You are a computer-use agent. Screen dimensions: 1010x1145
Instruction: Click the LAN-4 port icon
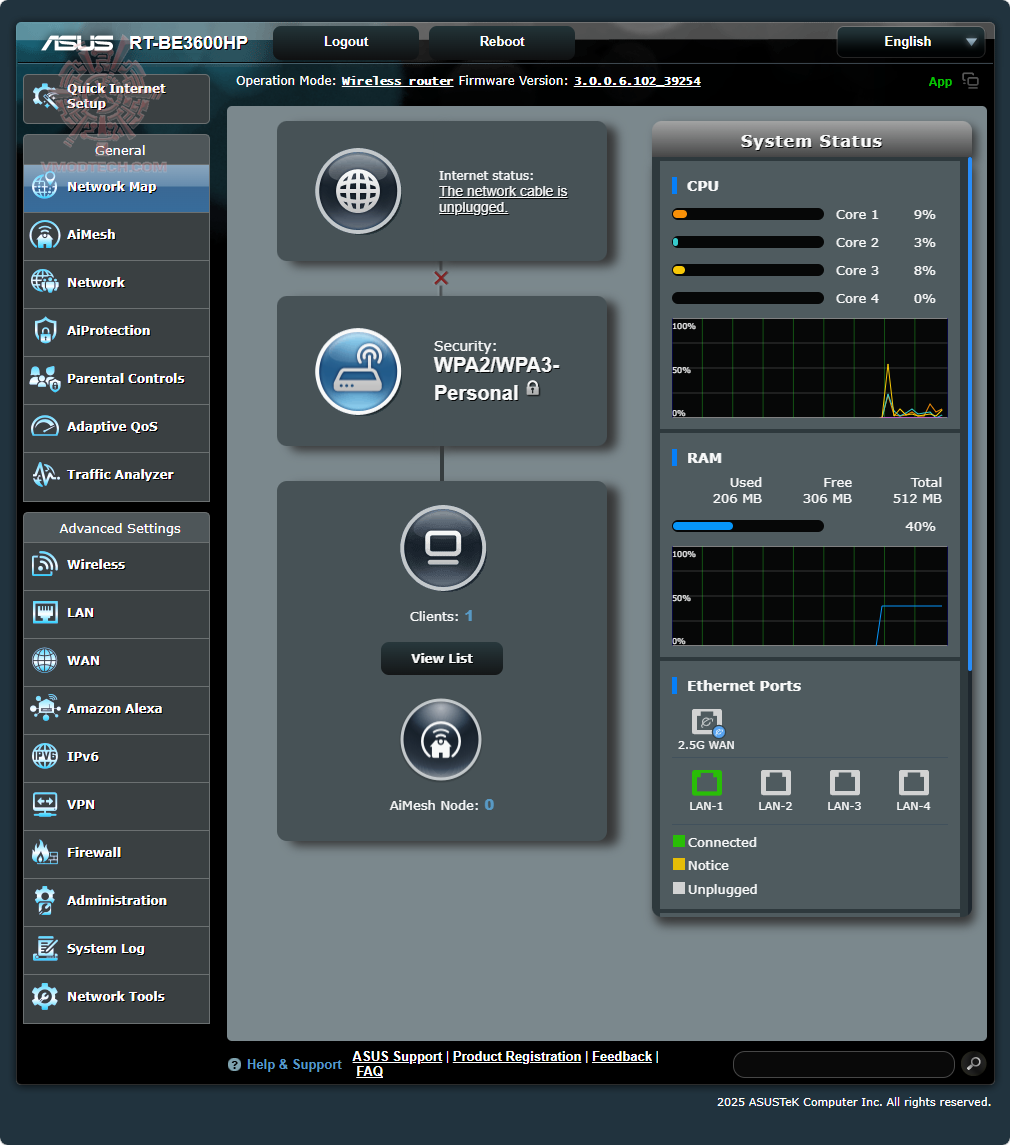coord(914,783)
